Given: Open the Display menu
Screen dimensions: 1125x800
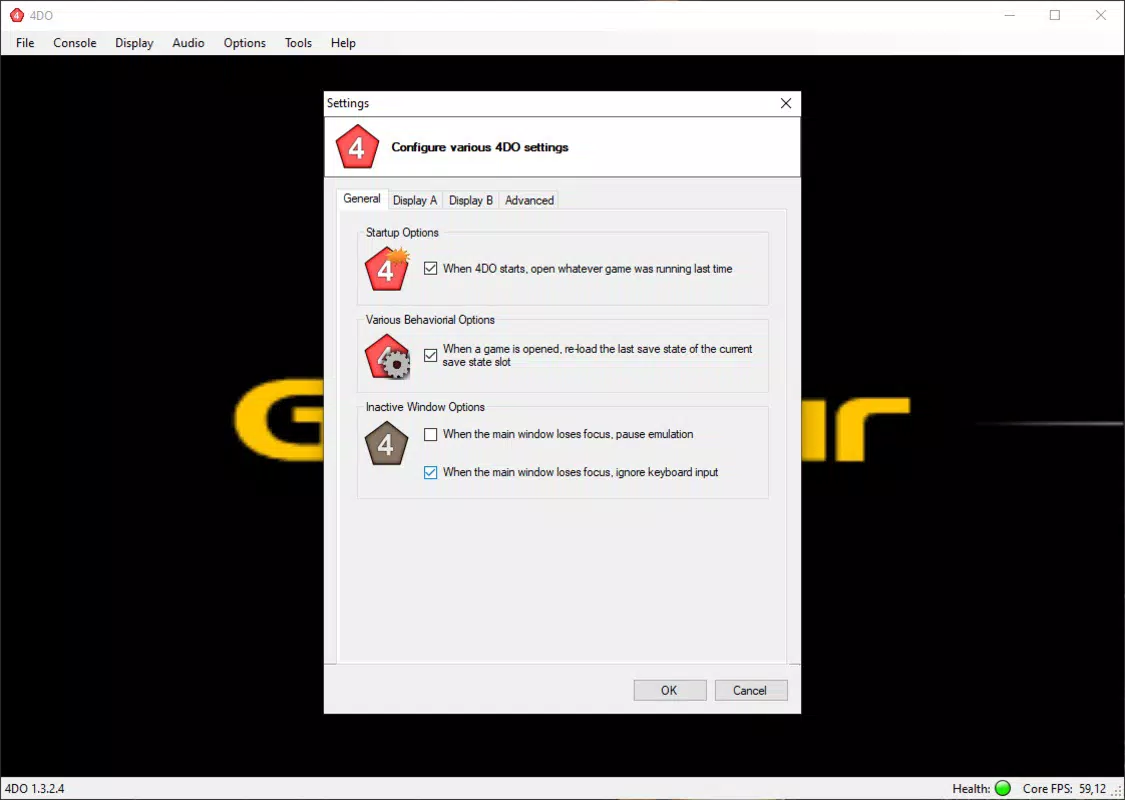Looking at the screenshot, I should (134, 43).
